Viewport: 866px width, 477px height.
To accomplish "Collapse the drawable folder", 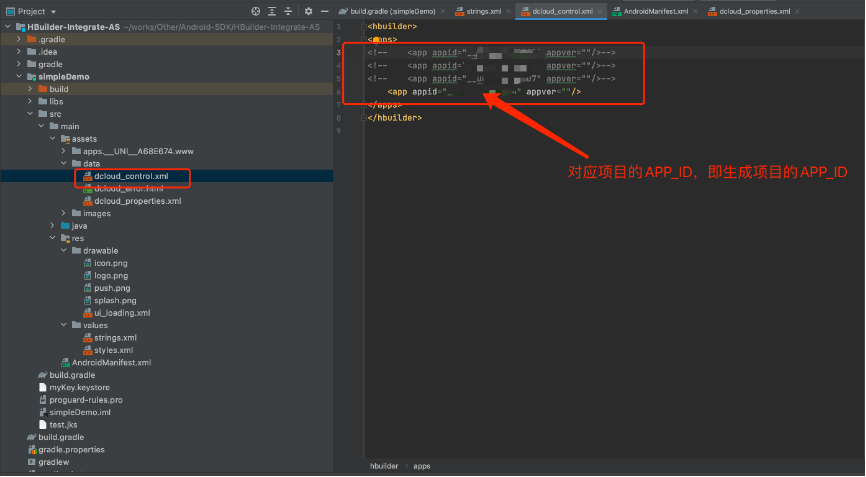I will click(x=64, y=250).
